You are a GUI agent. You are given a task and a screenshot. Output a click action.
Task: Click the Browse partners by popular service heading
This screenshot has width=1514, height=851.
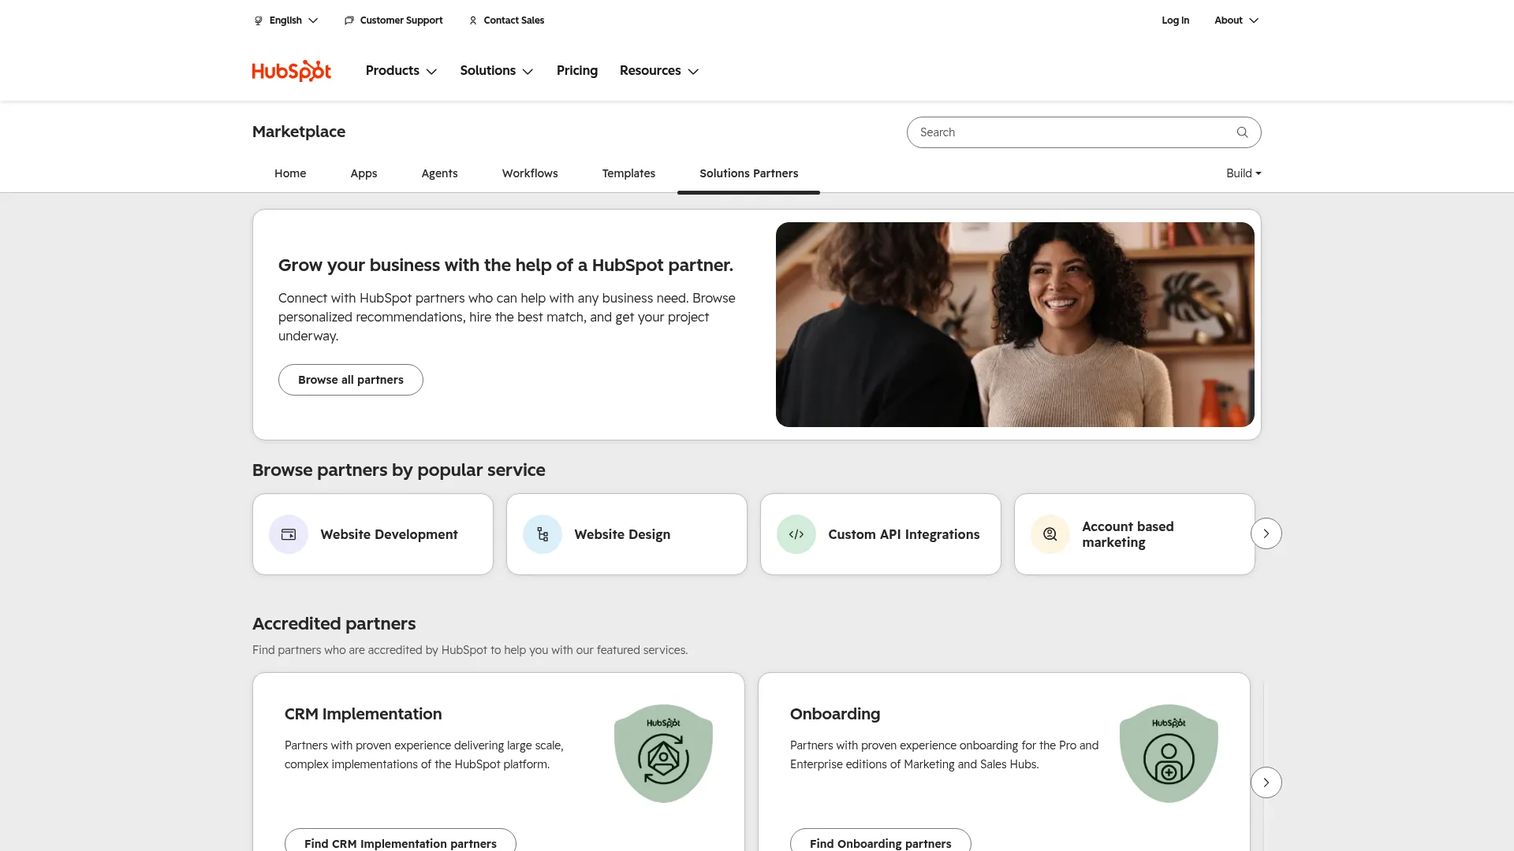(399, 470)
